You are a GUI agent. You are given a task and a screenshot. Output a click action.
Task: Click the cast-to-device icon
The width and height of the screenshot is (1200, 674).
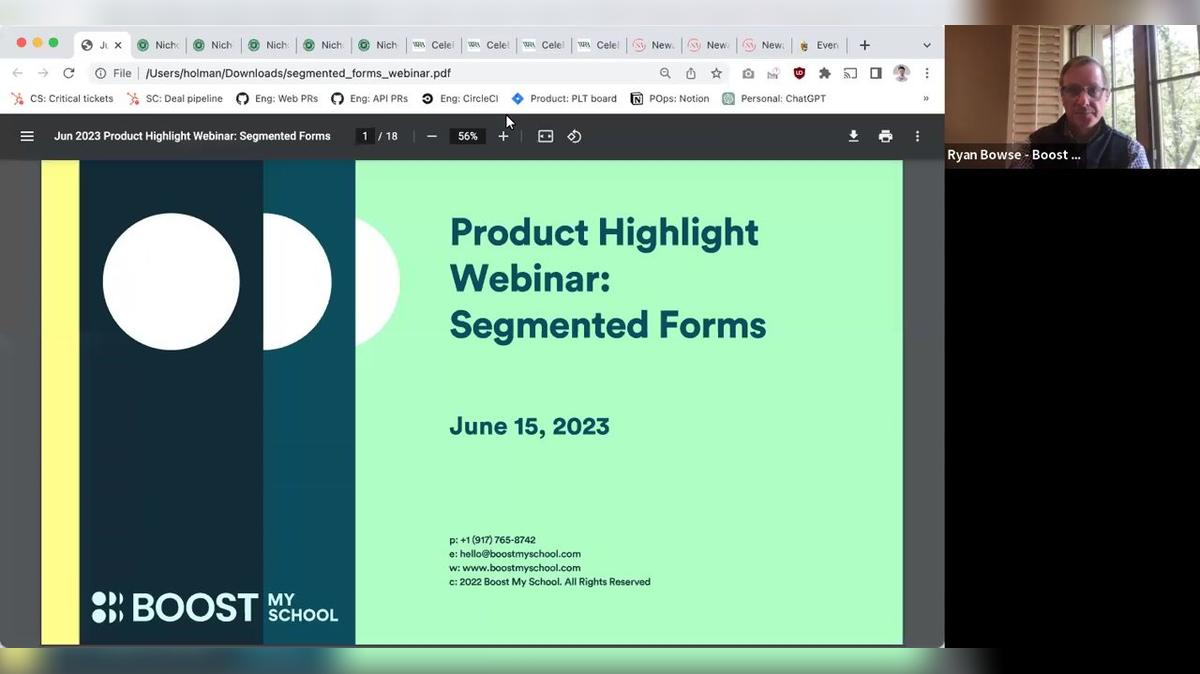coord(852,73)
